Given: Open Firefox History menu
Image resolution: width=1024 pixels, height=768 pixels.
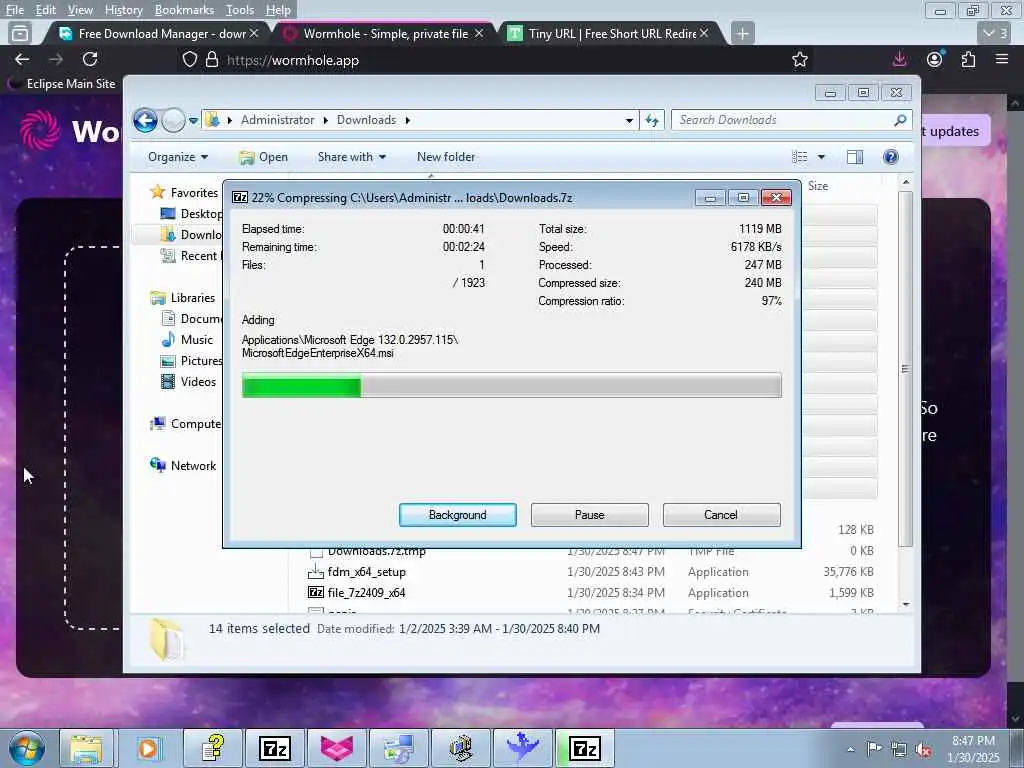Looking at the screenshot, I should click(123, 10).
